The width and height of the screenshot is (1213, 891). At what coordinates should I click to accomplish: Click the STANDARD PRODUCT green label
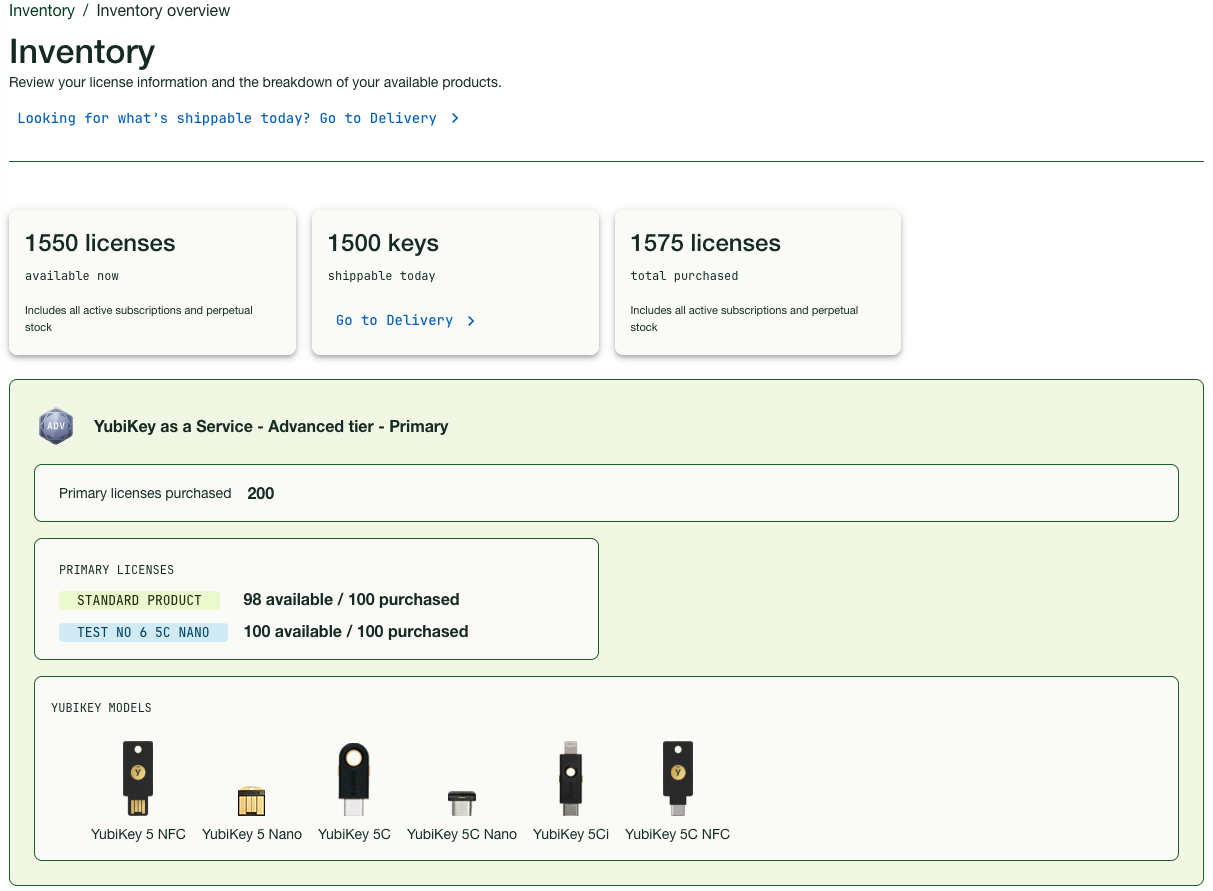pyautogui.click(x=140, y=600)
